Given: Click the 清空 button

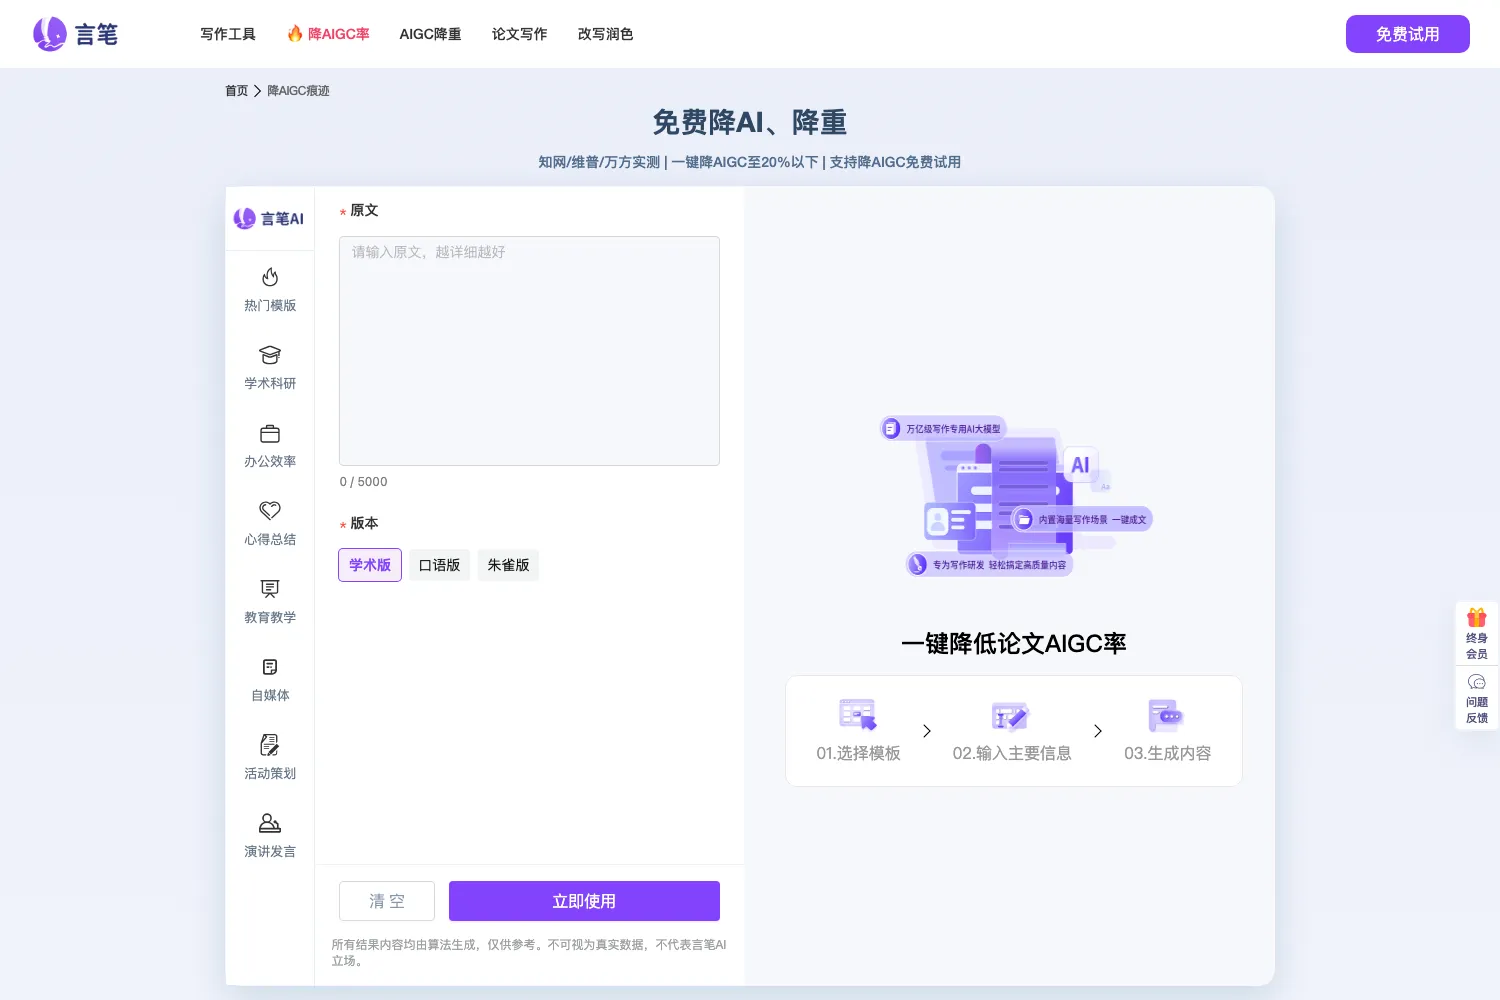Looking at the screenshot, I should click(387, 901).
